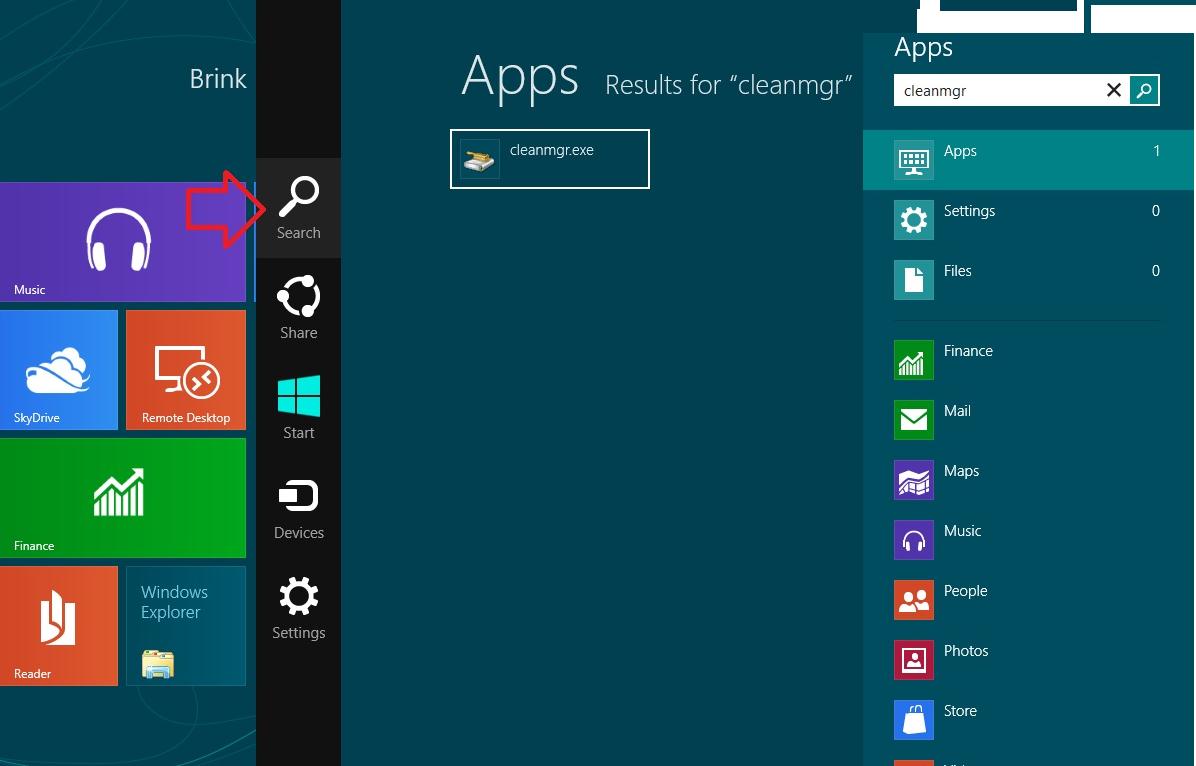Open the Devices charm

click(x=298, y=507)
